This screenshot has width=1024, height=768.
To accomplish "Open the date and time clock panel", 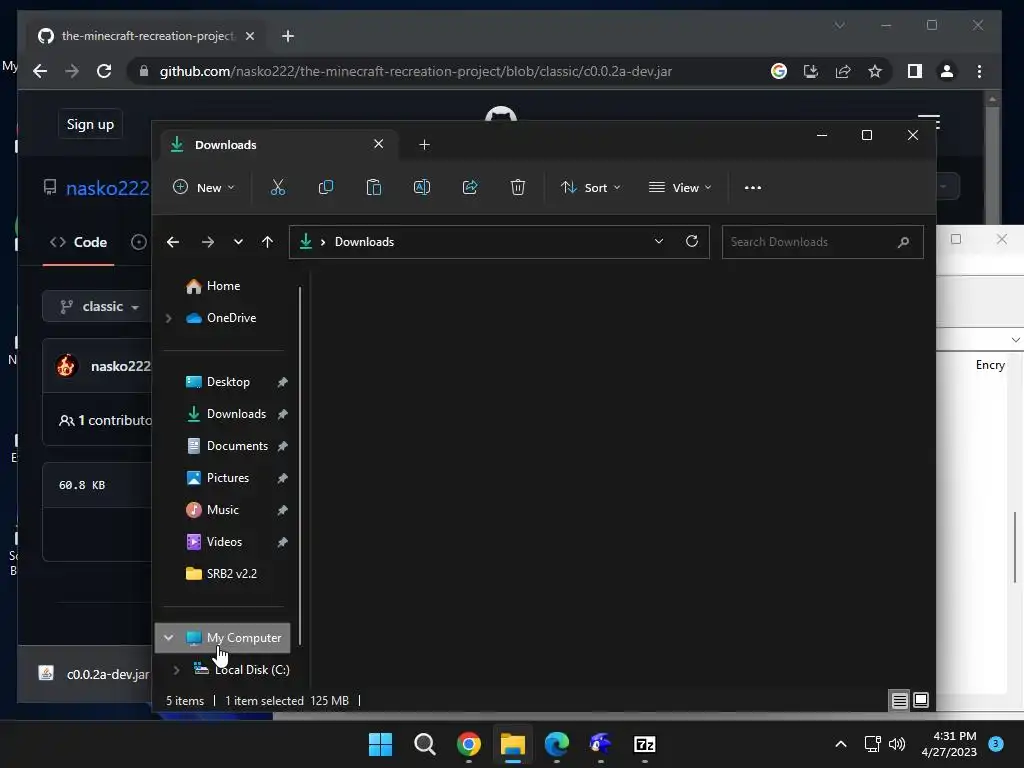I will [949, 744].
